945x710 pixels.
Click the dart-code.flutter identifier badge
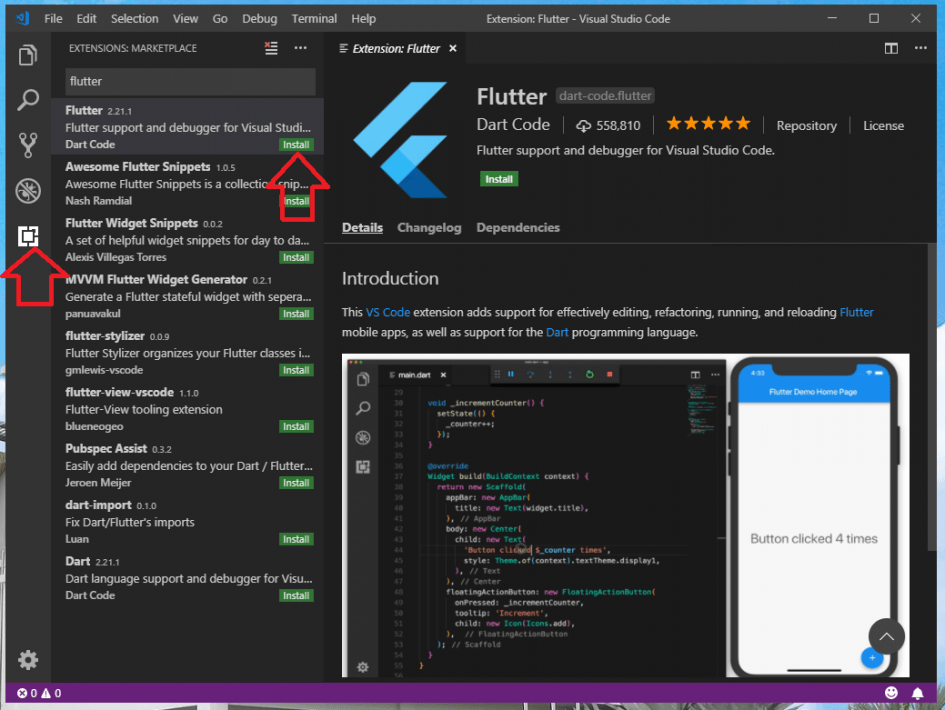tap(605, 96)
